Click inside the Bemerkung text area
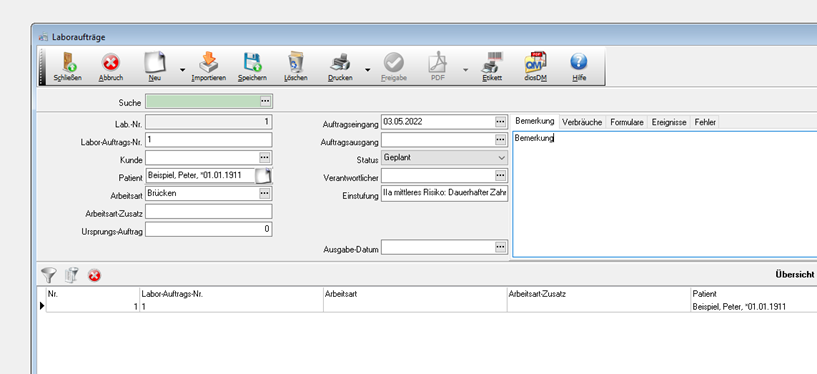Screen dimensions: 817x374 [665, 194]
